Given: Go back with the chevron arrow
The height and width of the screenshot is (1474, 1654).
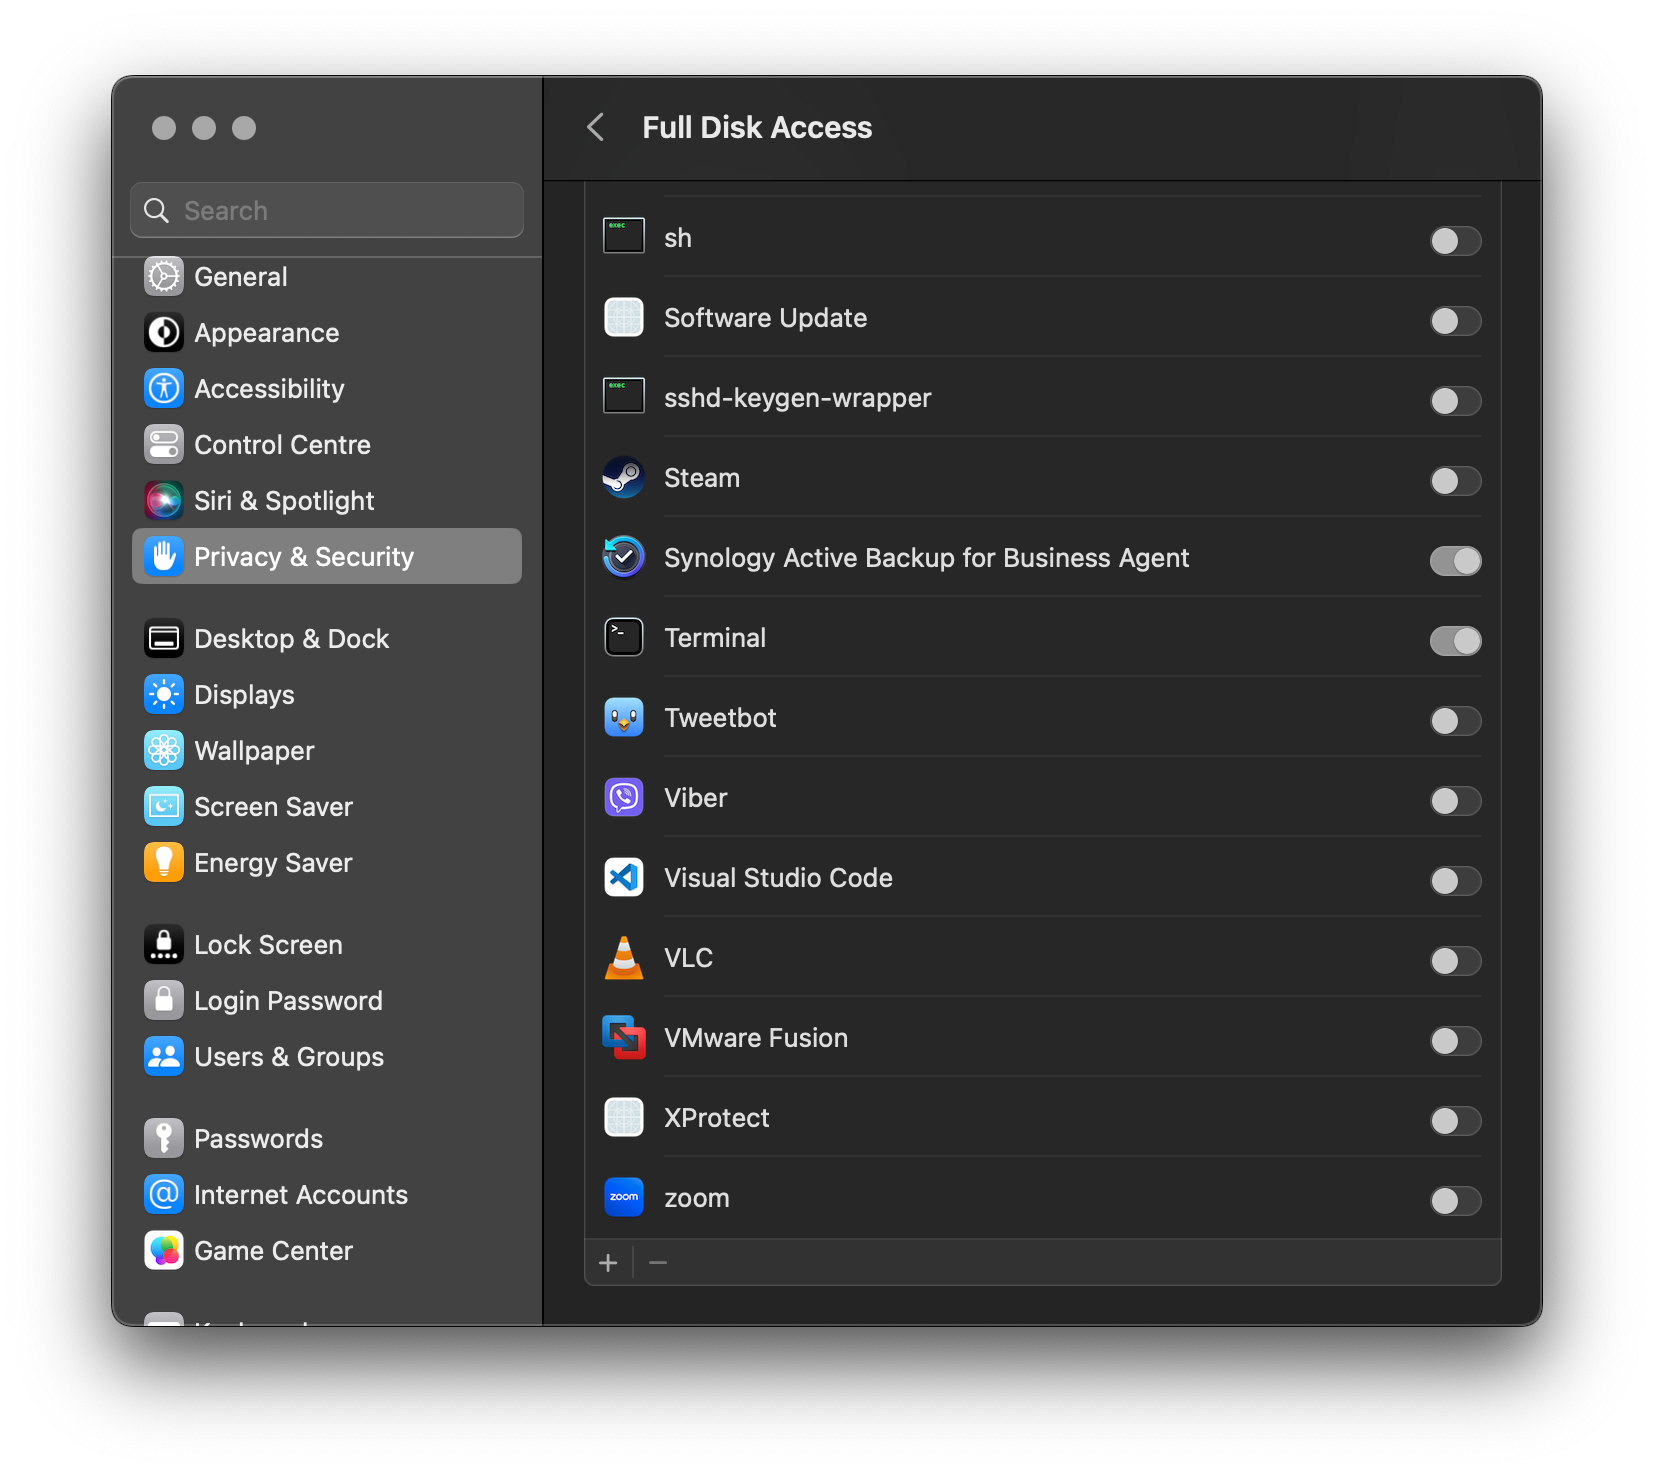Looking at the screenshot, I should point(596,127).
